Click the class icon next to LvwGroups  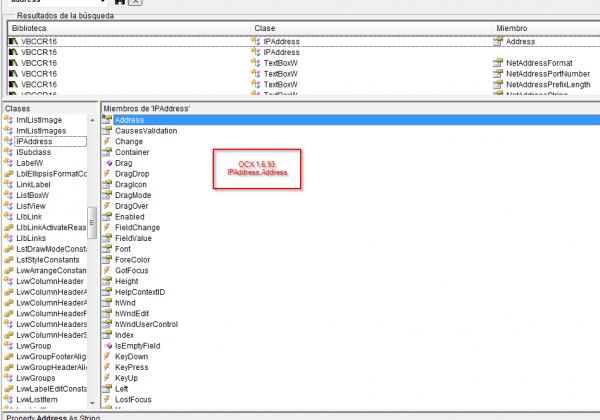8,378
